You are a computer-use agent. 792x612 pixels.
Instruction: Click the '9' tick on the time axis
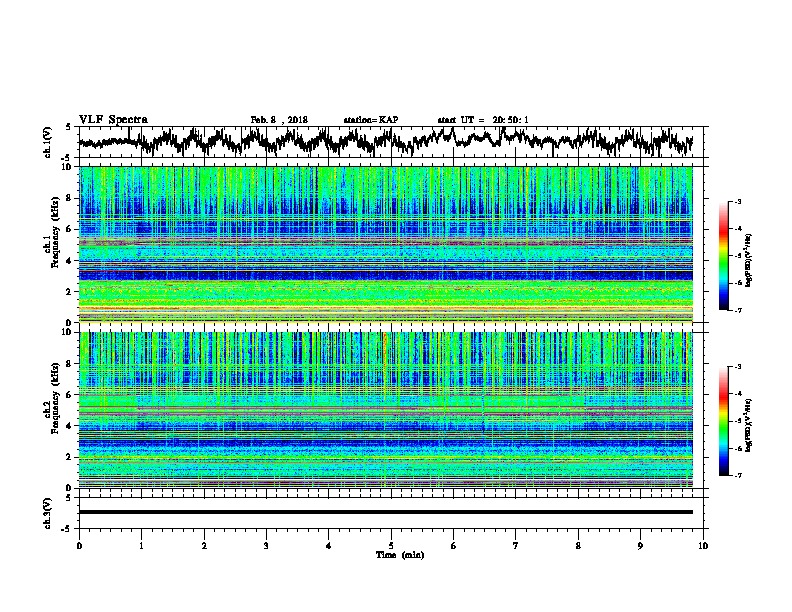pyautogui.click(x=640, y=546)
